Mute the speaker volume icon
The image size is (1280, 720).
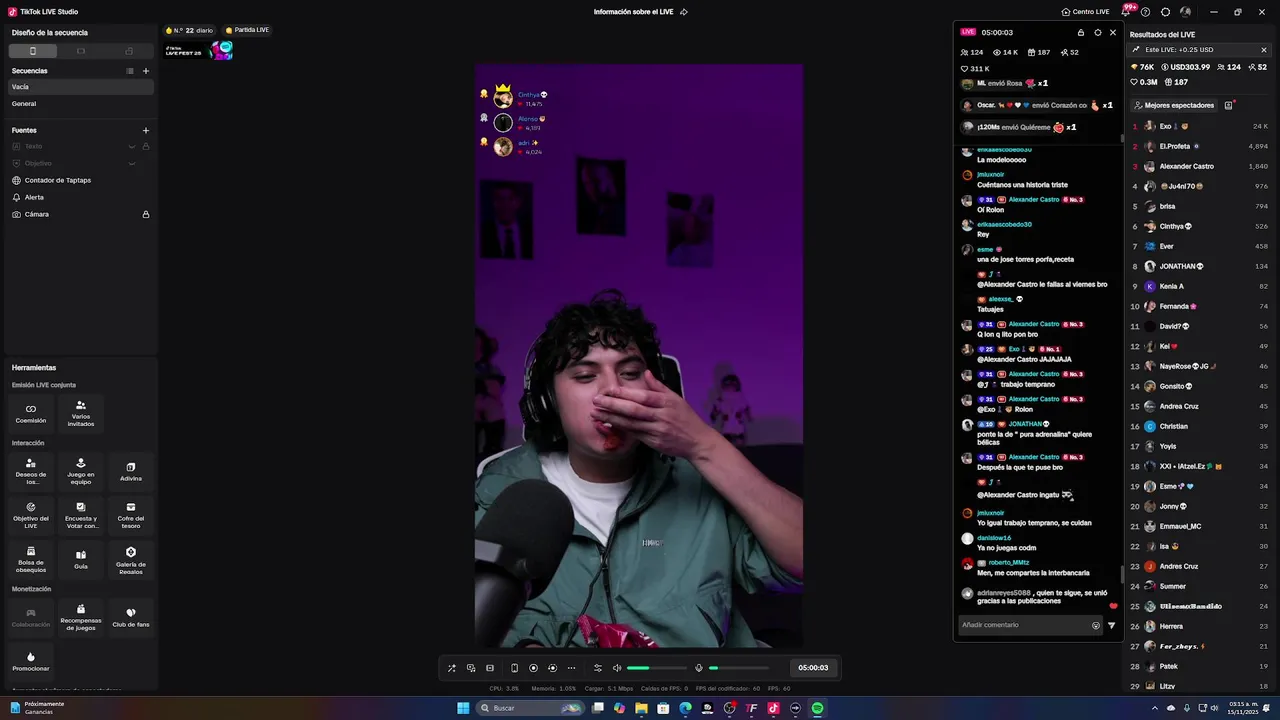point(617,668)
